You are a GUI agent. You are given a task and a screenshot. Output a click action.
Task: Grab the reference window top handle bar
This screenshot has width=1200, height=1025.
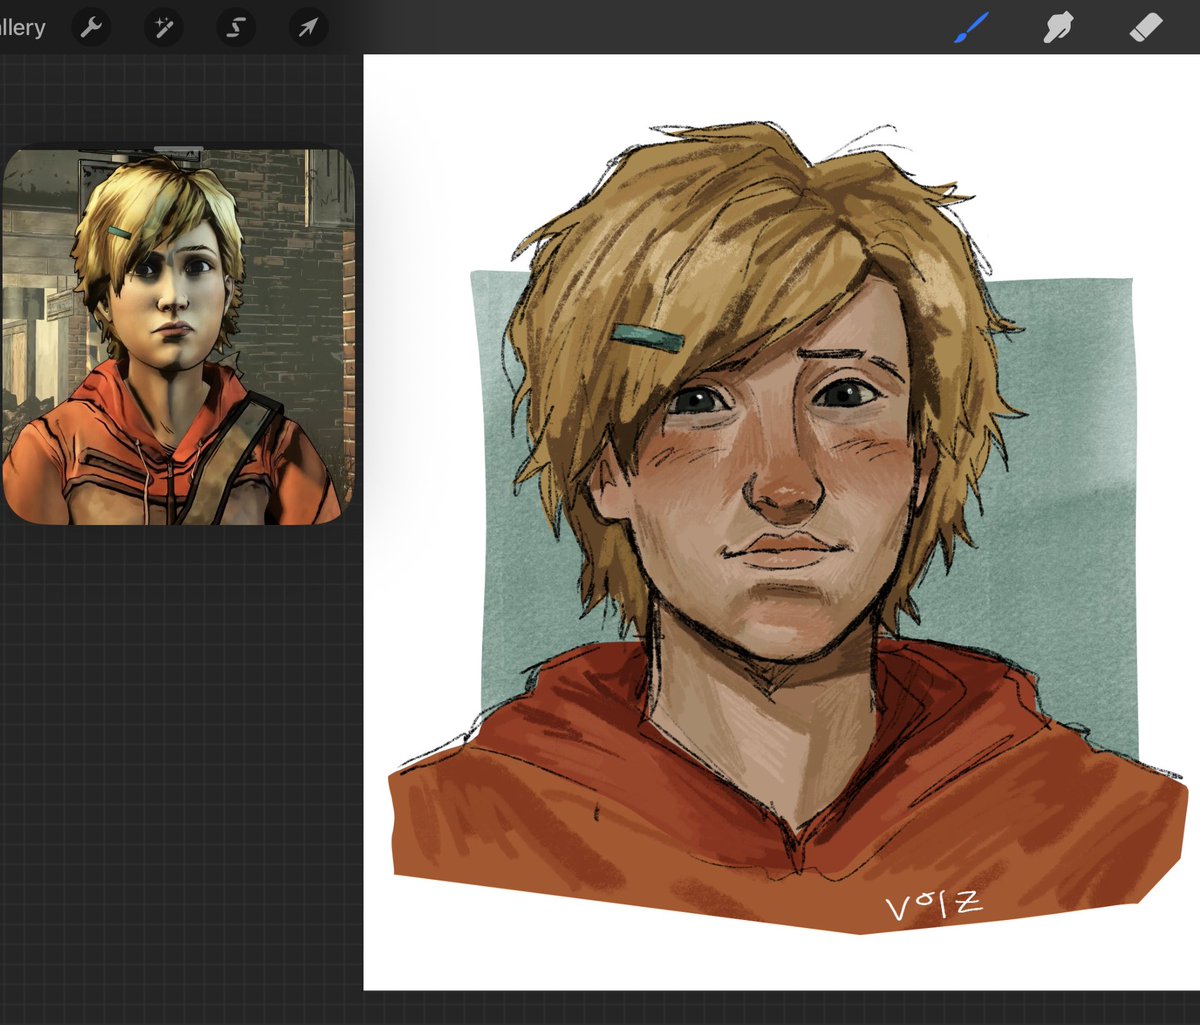coord(178,149)
